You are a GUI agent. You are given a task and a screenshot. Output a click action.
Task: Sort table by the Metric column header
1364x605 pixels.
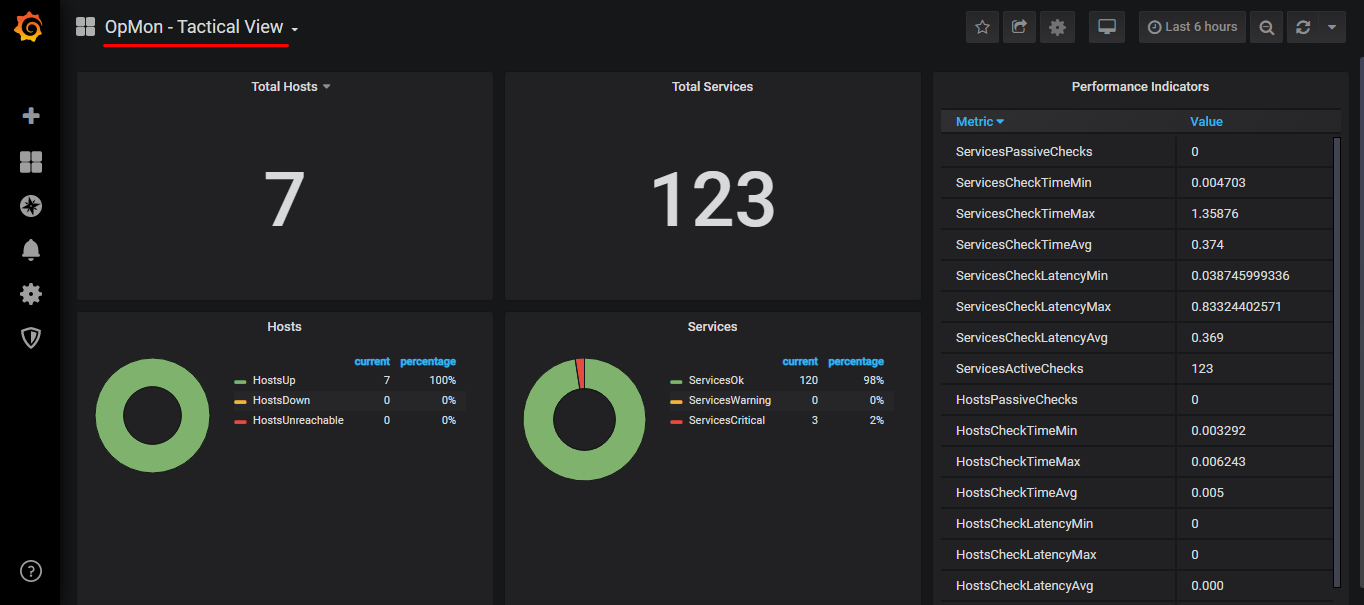click(x=974, y=122)
